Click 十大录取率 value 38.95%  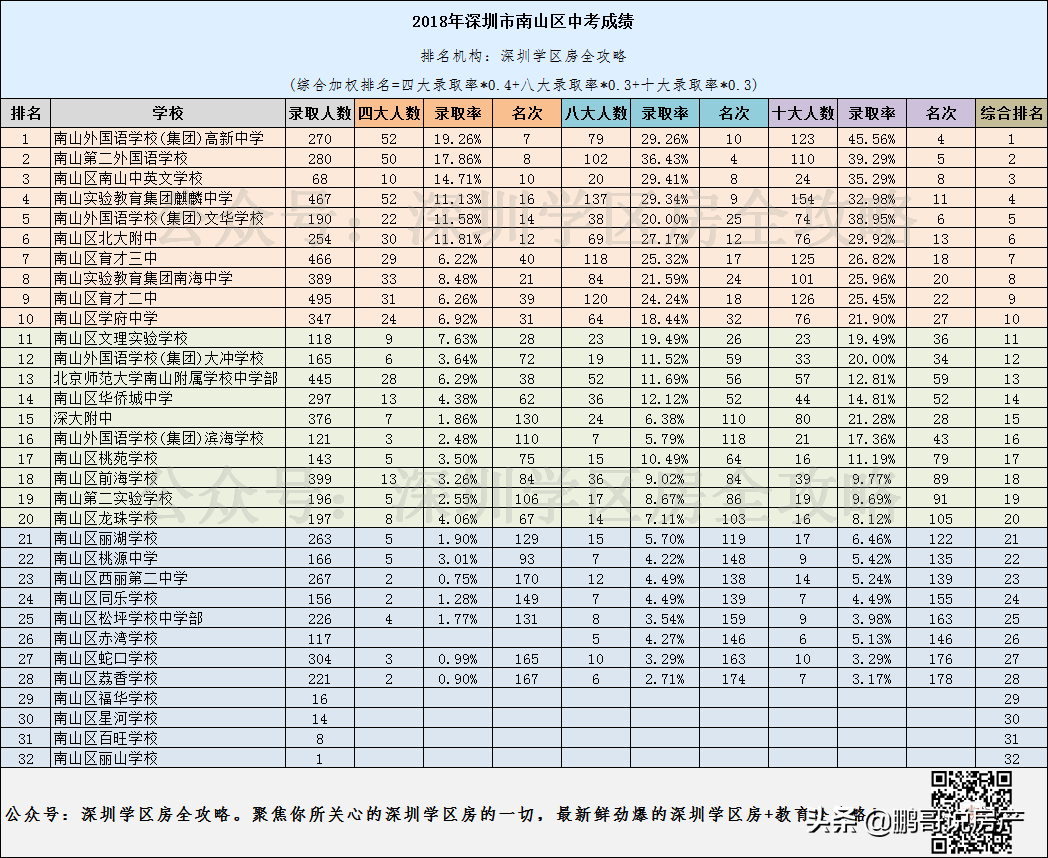[872, 219]
